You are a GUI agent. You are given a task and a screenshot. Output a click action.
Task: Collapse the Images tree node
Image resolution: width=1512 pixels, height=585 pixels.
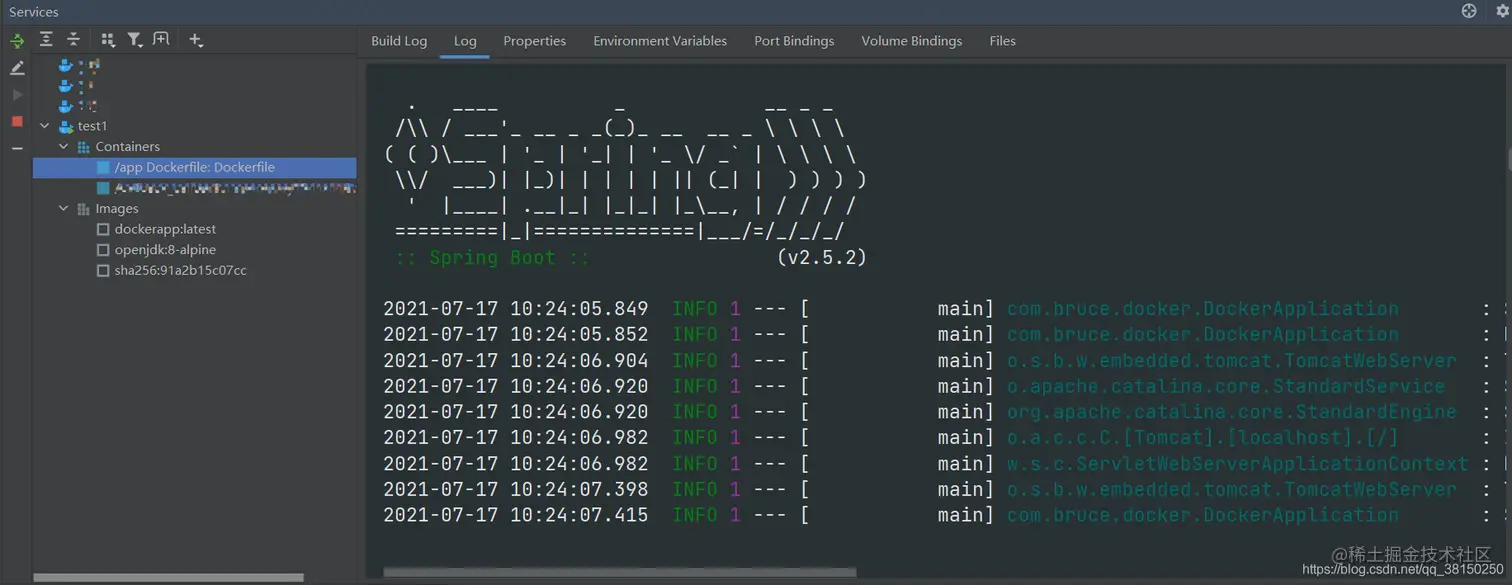click(x=64, y=209)
